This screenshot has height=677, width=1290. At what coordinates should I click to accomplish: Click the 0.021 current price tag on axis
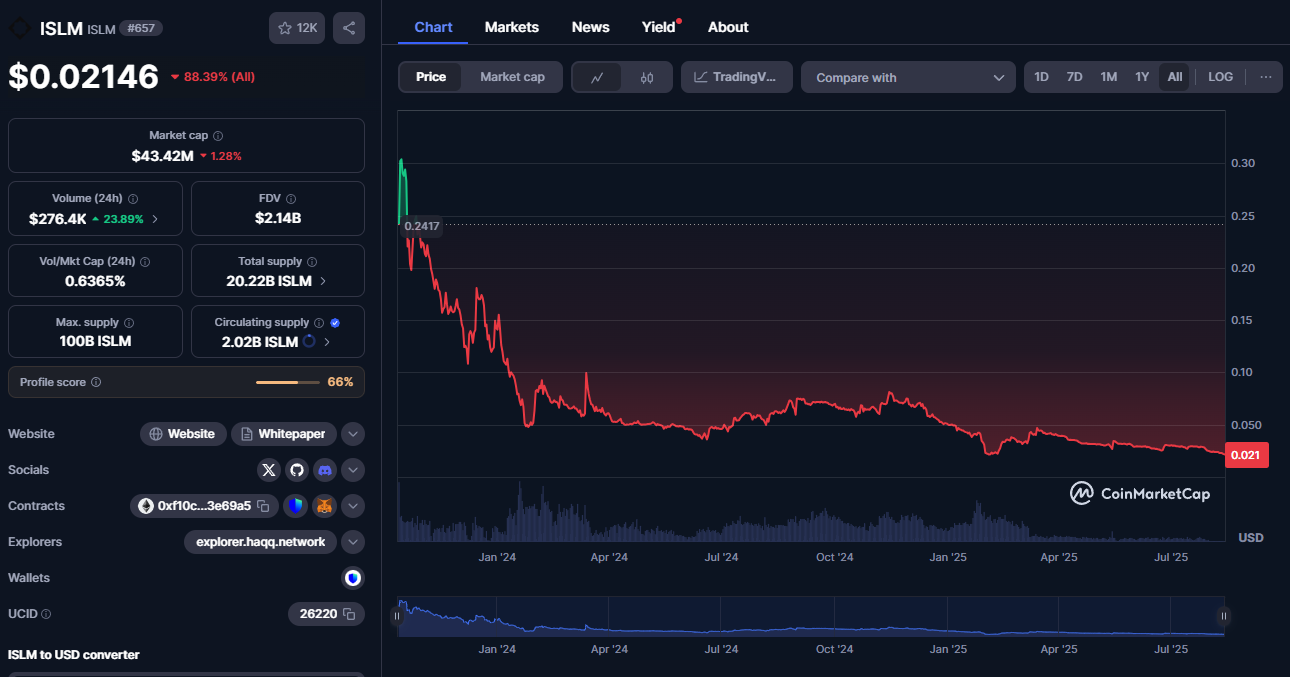point(1247,455)
